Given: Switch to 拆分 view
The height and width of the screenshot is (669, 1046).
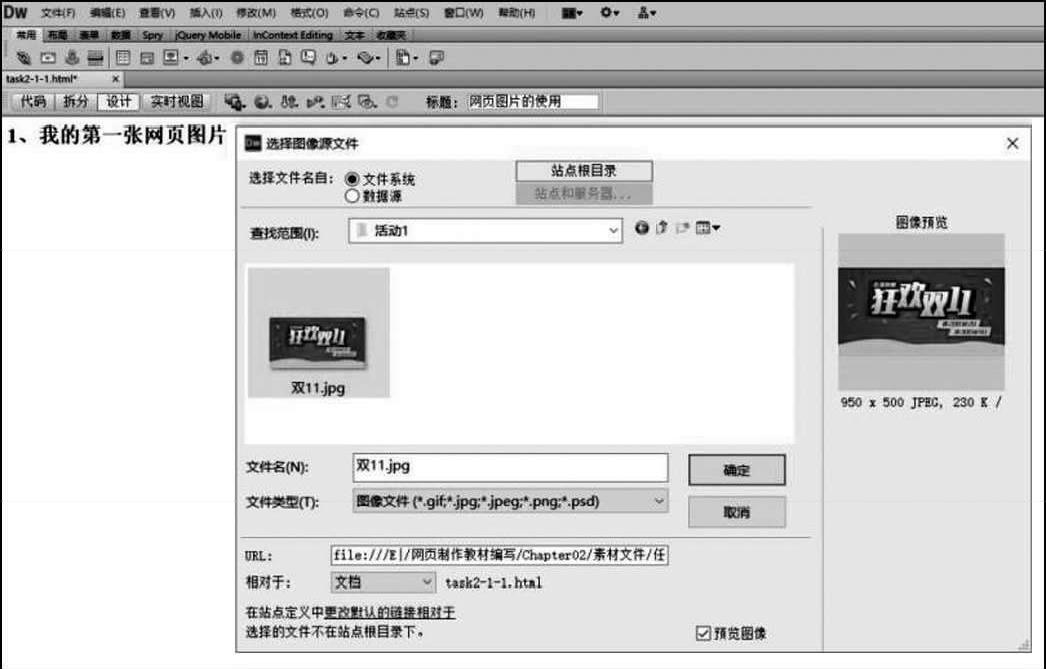Looking at the screenshot, I should 75,101.
